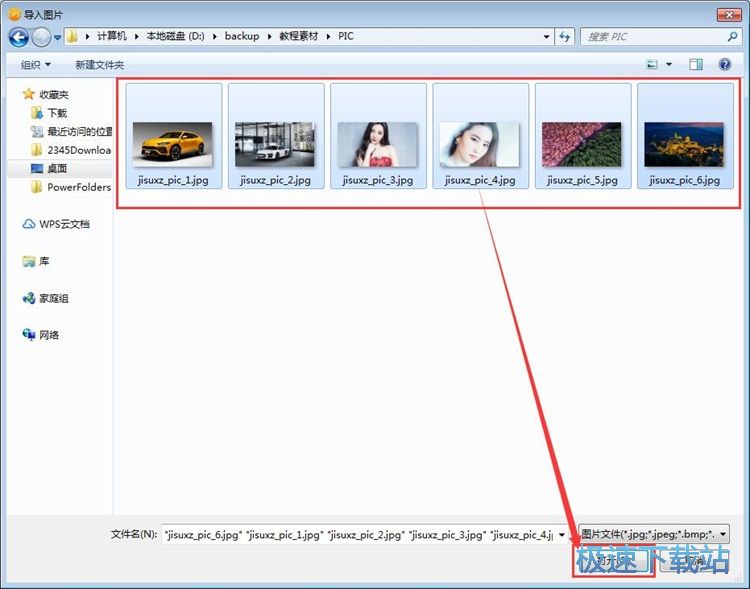This screenshot has height=589, width=750.
Task: Select the white car thumbnail jisuxz_pic_2
Action: click(275, 144)
